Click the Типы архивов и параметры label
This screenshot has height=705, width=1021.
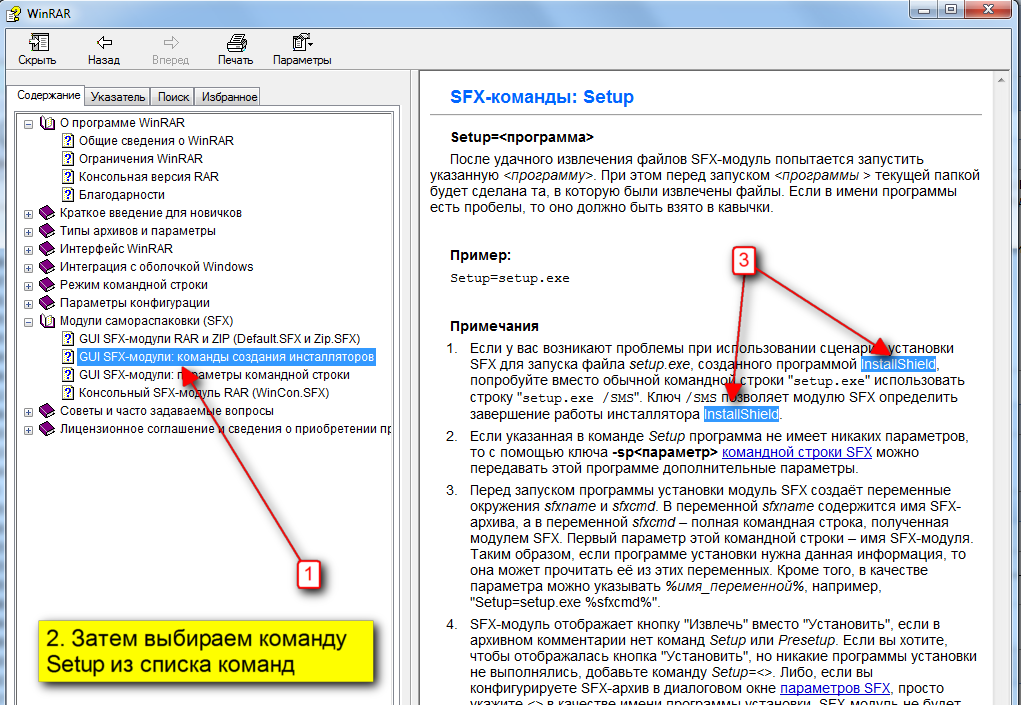(x=137, y=230)
